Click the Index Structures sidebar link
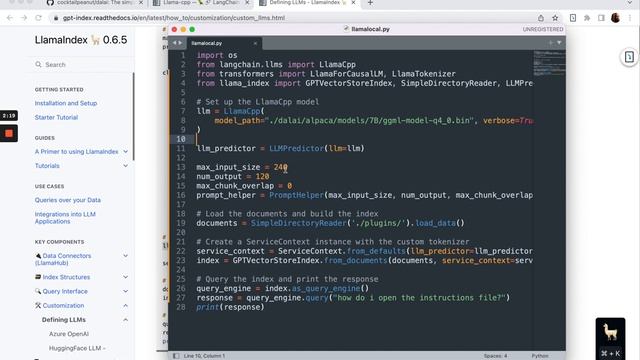Screen dimensions: 640x360 (66, 277)
